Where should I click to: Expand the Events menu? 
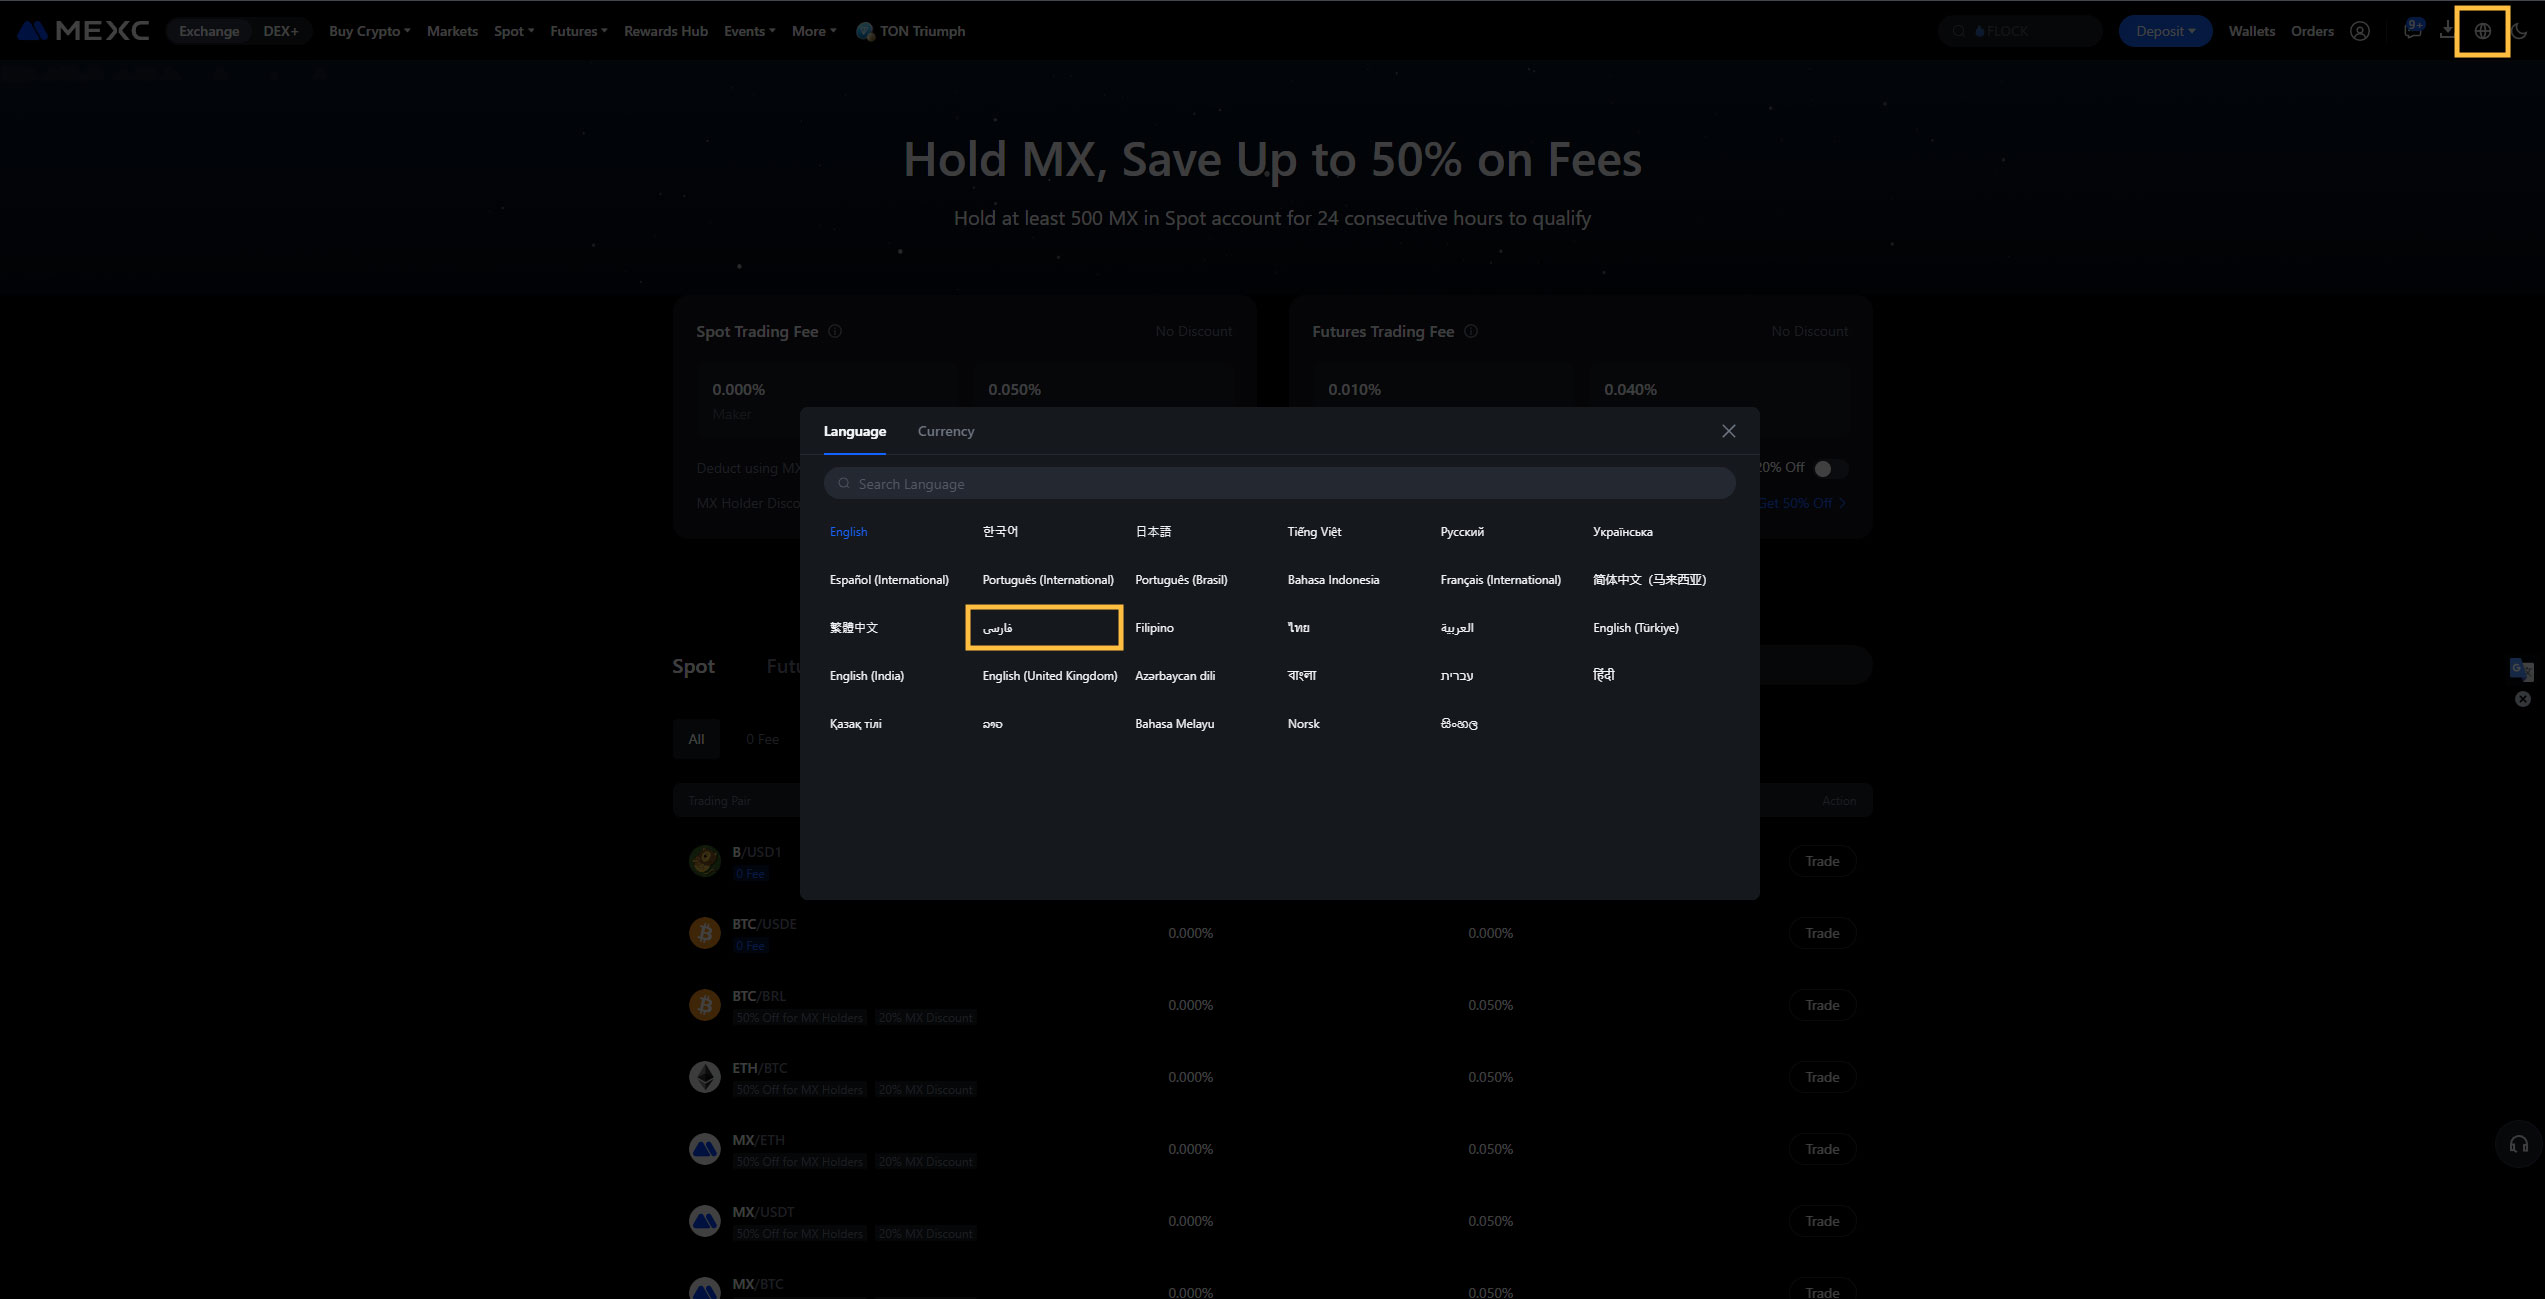click(x=749, y=31)
